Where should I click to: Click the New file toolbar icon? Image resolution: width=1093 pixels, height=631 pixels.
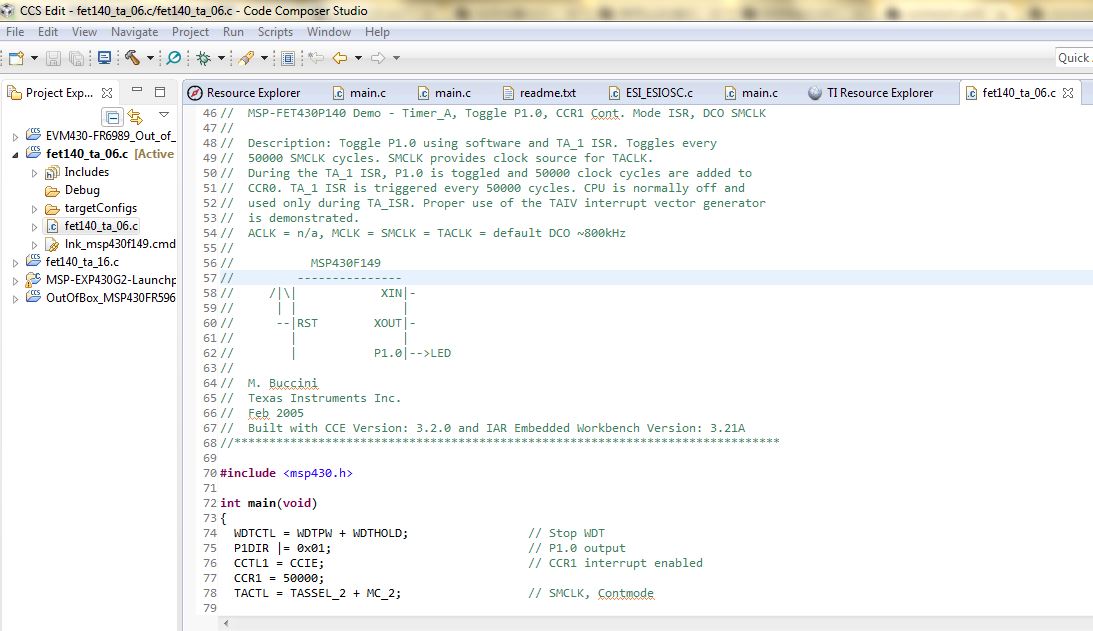pyautogui.click(x=15, y=58)
